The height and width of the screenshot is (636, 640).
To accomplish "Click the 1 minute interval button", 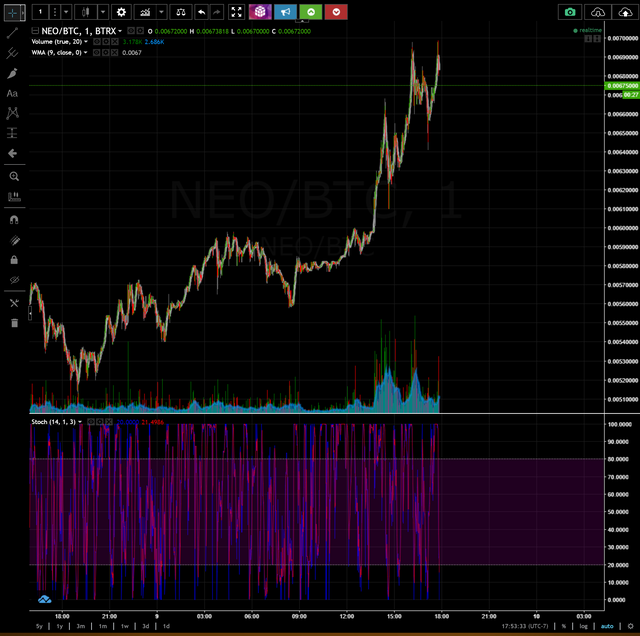I will (x=40, y=12).
